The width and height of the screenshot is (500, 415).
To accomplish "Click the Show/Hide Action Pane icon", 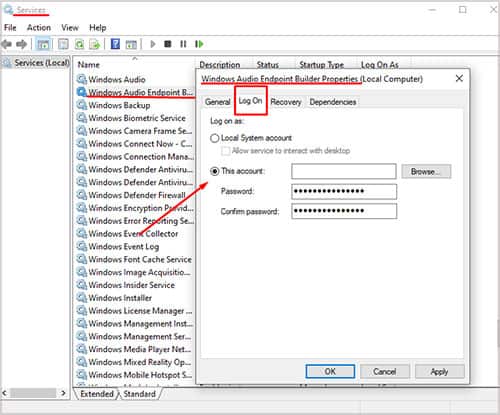I will point(131,44).
